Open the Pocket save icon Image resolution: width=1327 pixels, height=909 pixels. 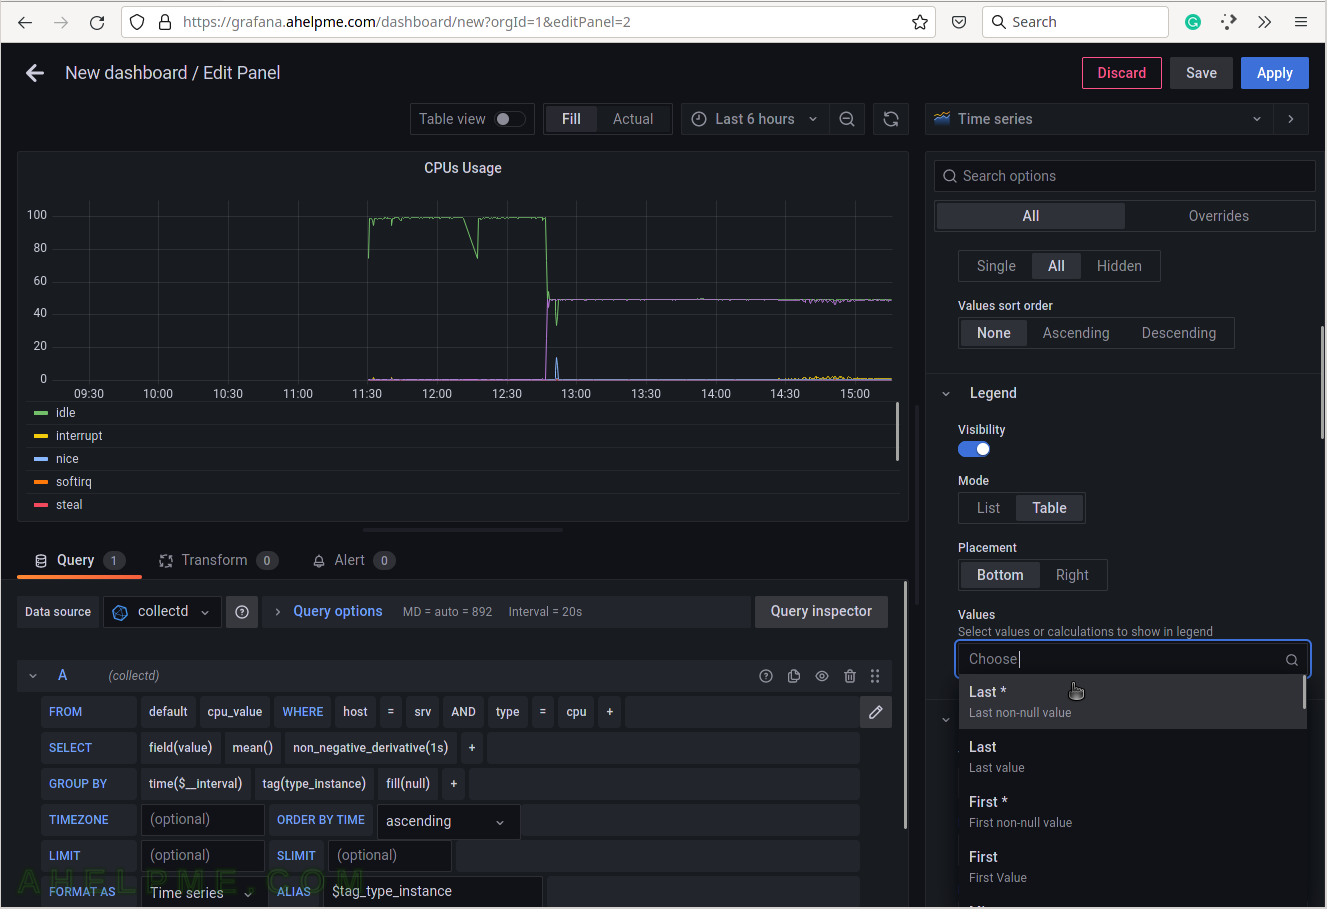pos(959,22)
